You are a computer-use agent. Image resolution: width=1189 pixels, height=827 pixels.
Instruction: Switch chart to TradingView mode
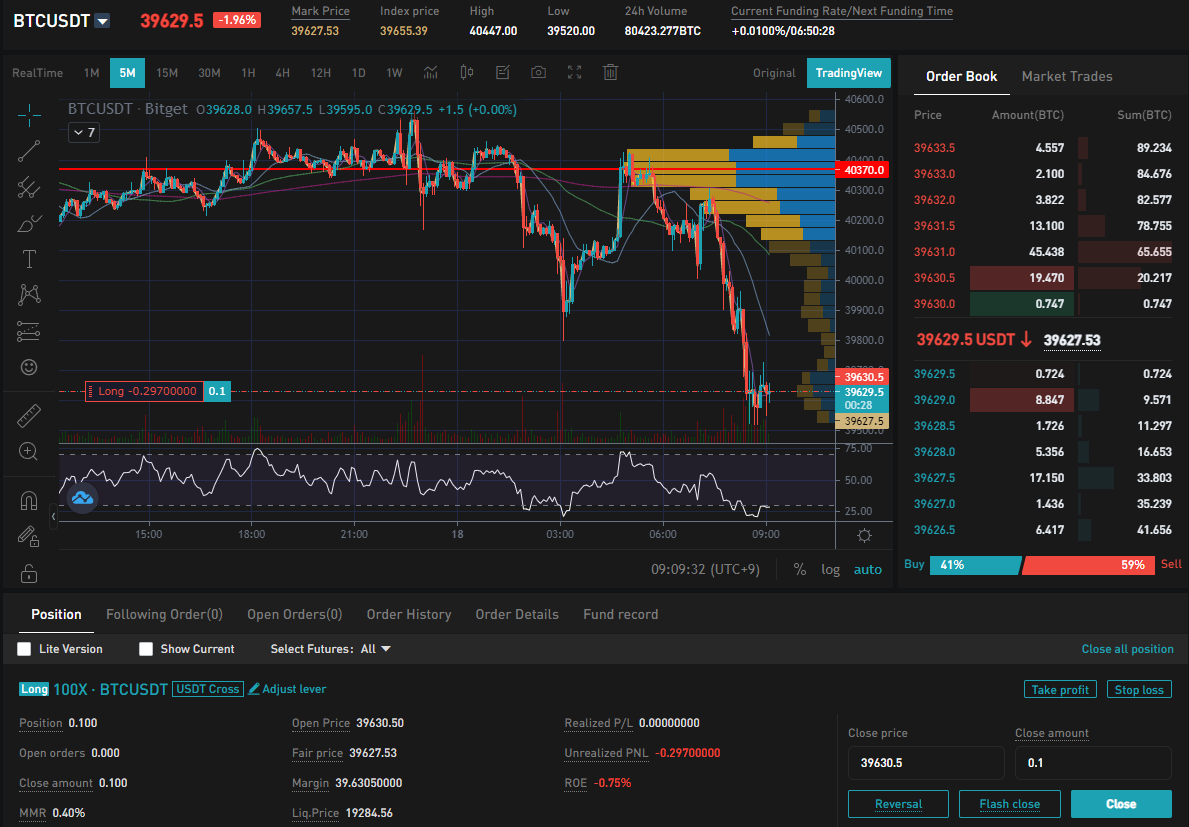pos(849,73)
